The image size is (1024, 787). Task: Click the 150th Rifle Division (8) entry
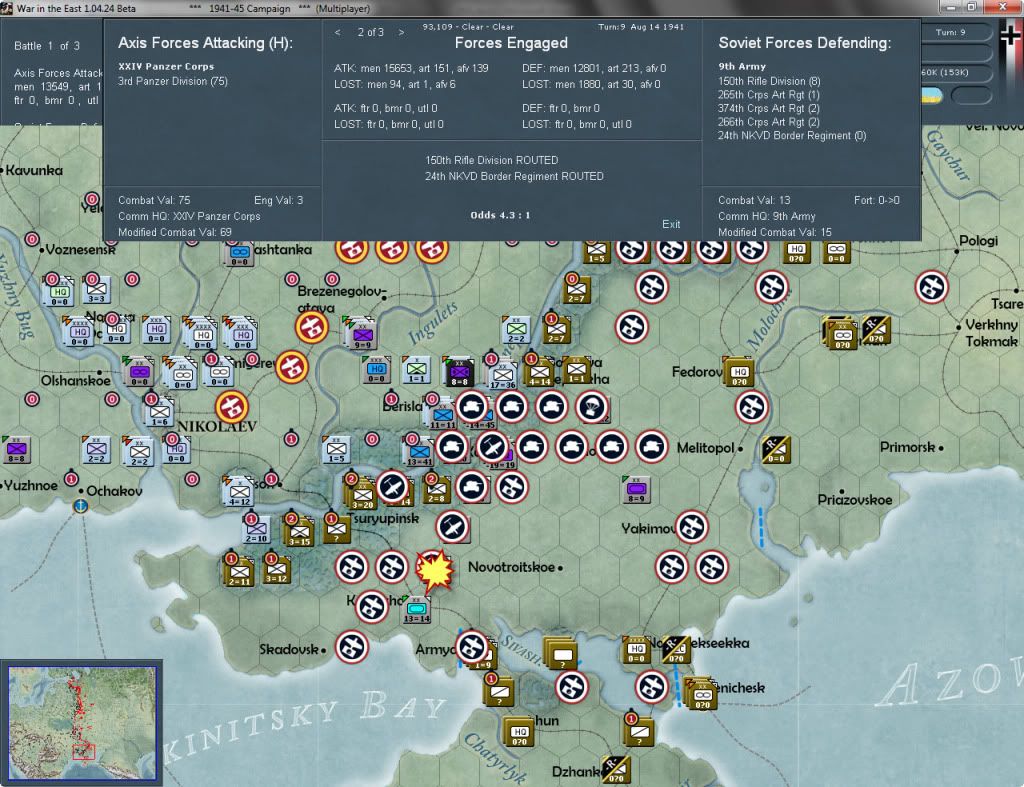(769, 81)
